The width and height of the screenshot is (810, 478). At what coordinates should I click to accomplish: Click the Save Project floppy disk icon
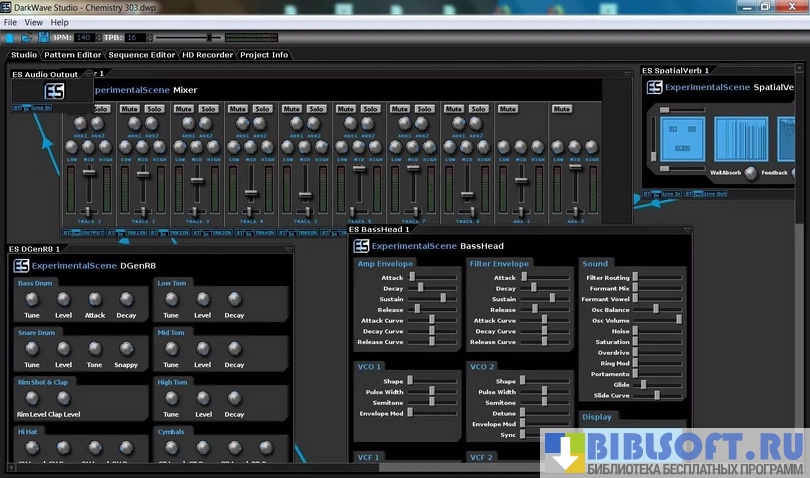pyautogui.click(x=43, y=37)
